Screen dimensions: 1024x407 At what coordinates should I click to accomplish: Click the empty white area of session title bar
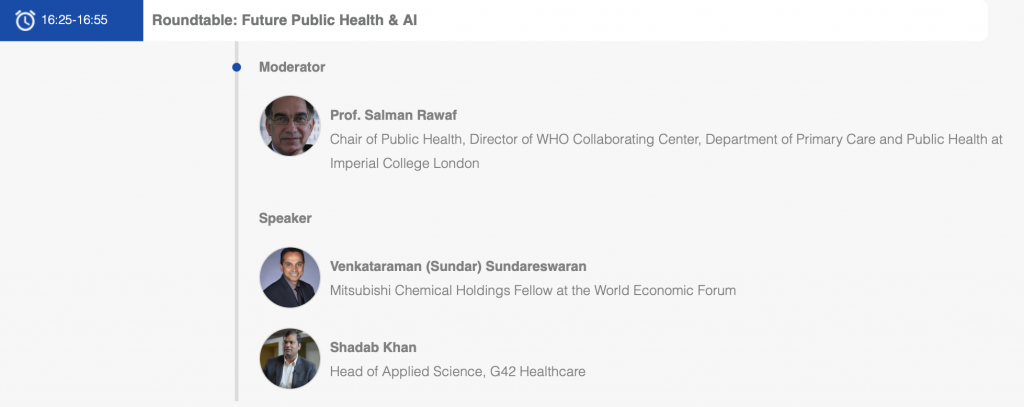[x=702, y=20]
